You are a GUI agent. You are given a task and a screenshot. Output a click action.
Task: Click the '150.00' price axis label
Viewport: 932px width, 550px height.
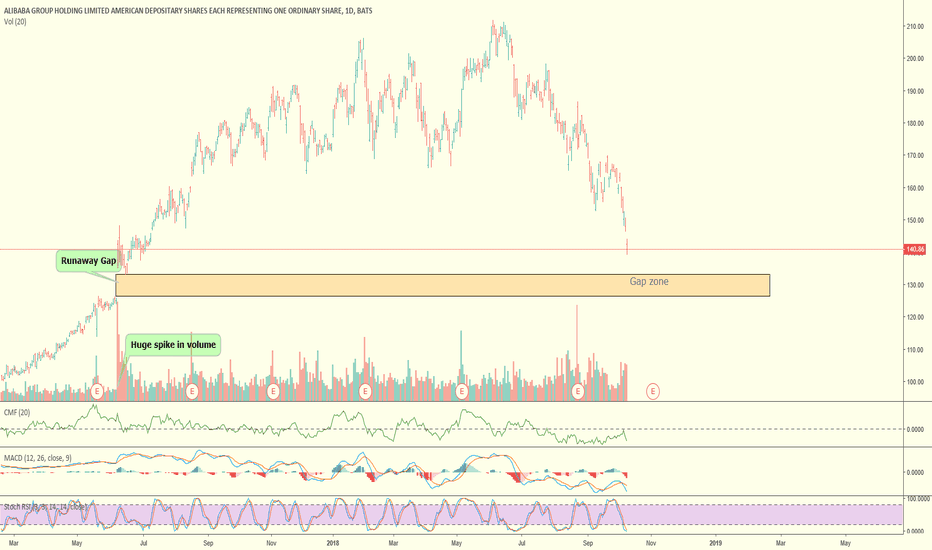915,221
